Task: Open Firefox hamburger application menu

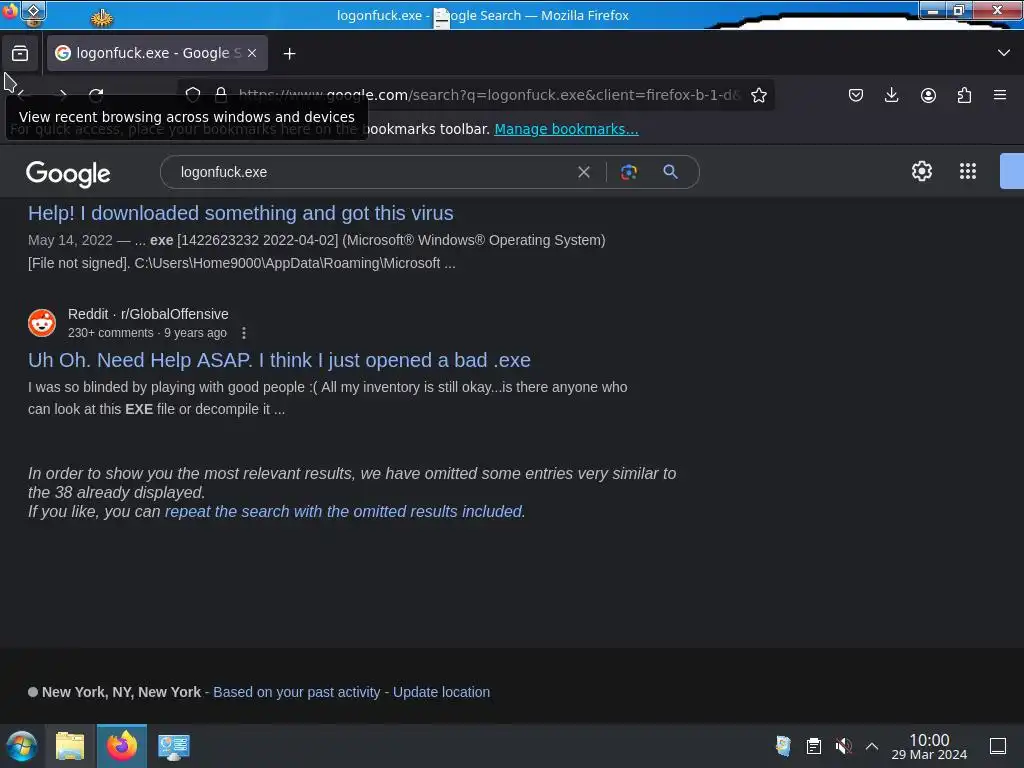Action: pyautogui.click(x=1000, y=95)
